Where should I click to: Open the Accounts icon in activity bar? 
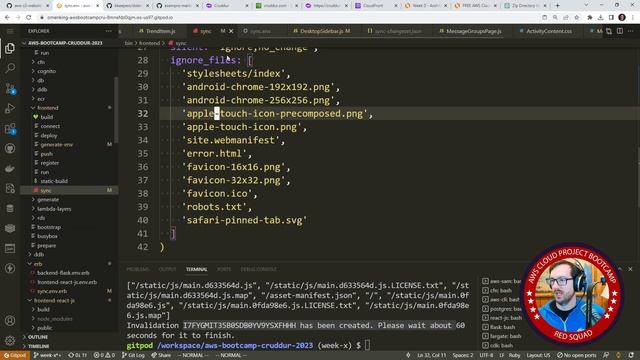(x=10, y=321)
